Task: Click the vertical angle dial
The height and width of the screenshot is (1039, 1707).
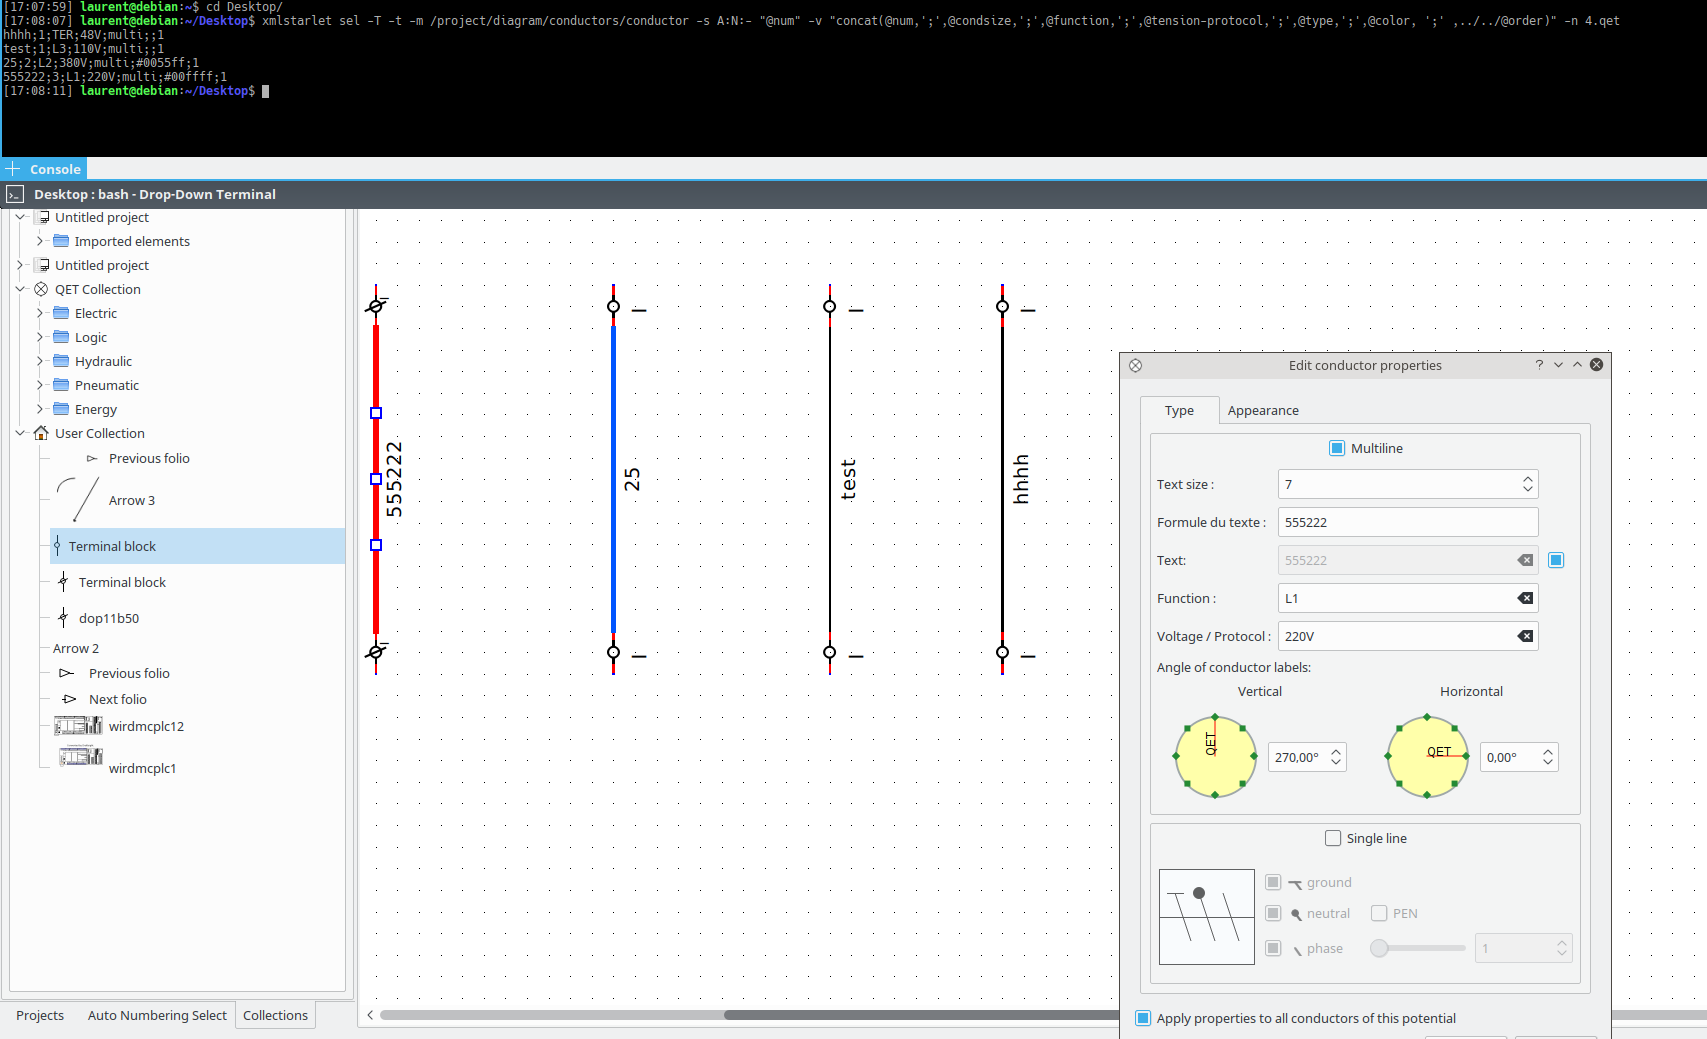Action: [x=1215, y=757]
